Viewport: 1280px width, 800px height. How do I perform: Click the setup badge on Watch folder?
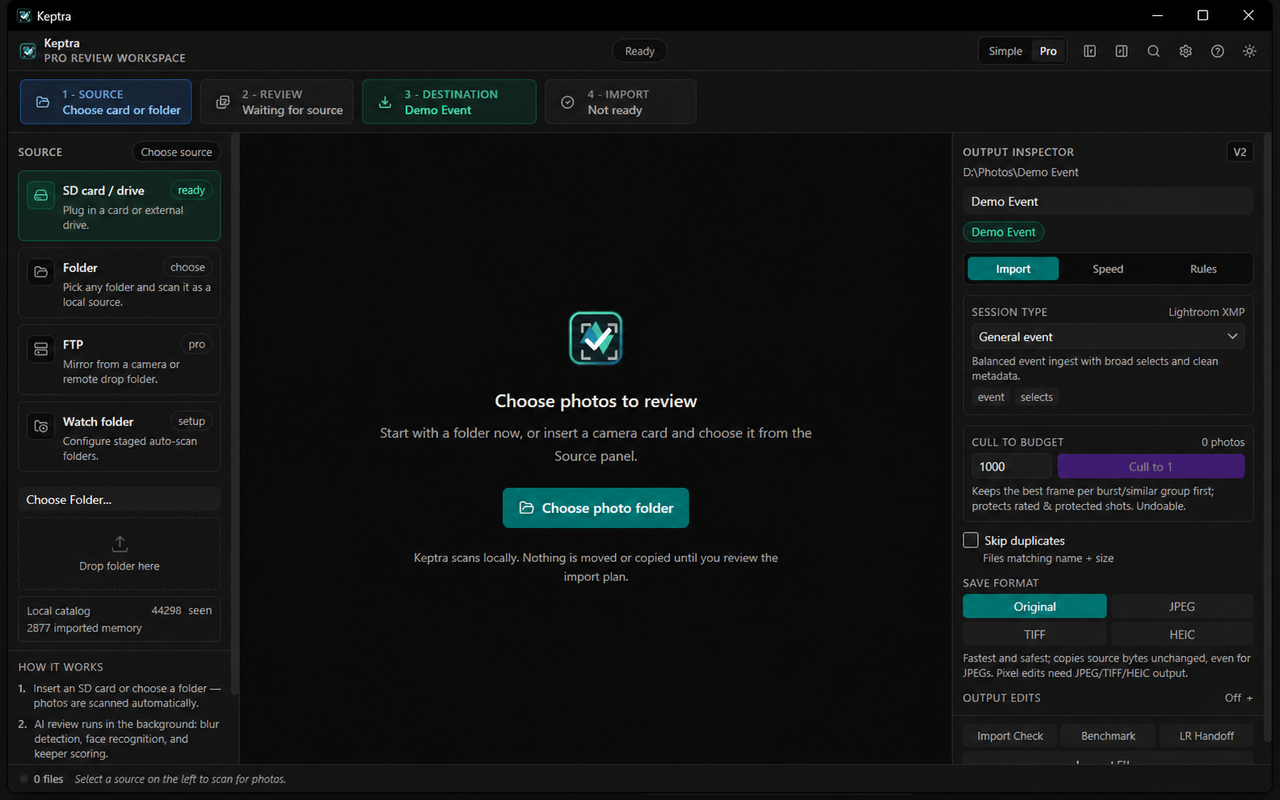point(191,421)
